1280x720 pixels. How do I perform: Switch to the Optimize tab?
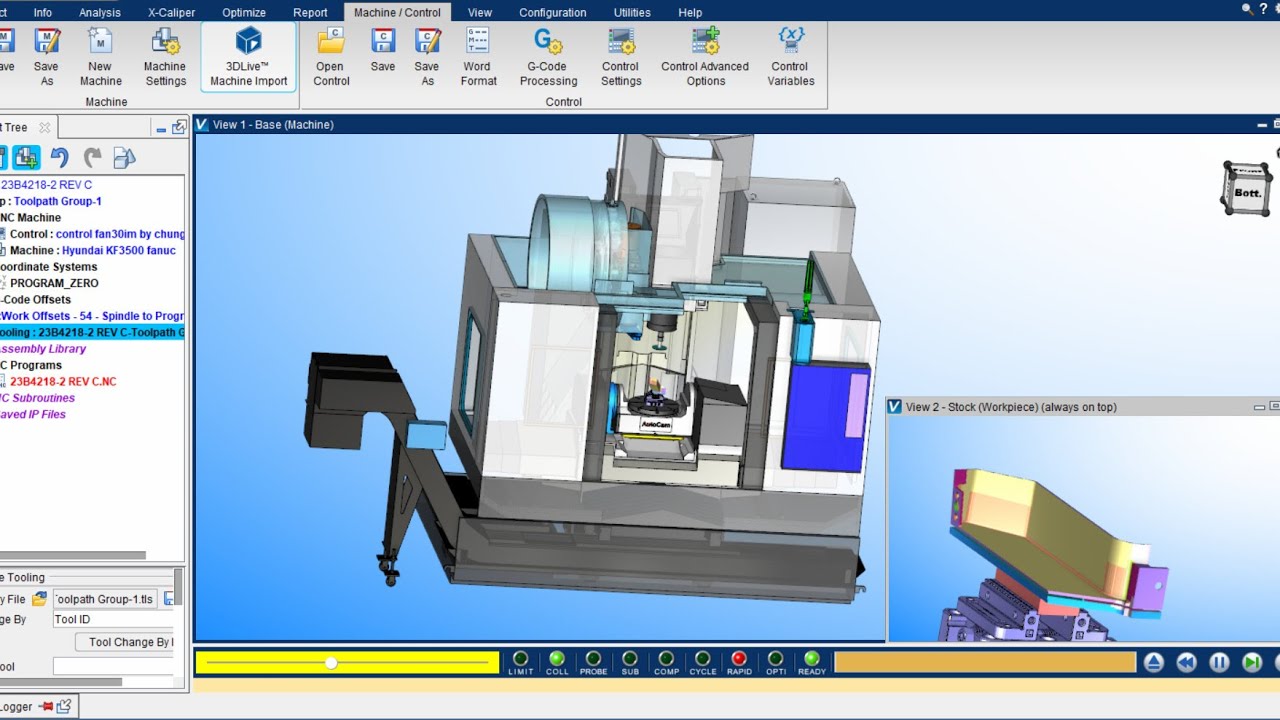(x=244, y=12)
